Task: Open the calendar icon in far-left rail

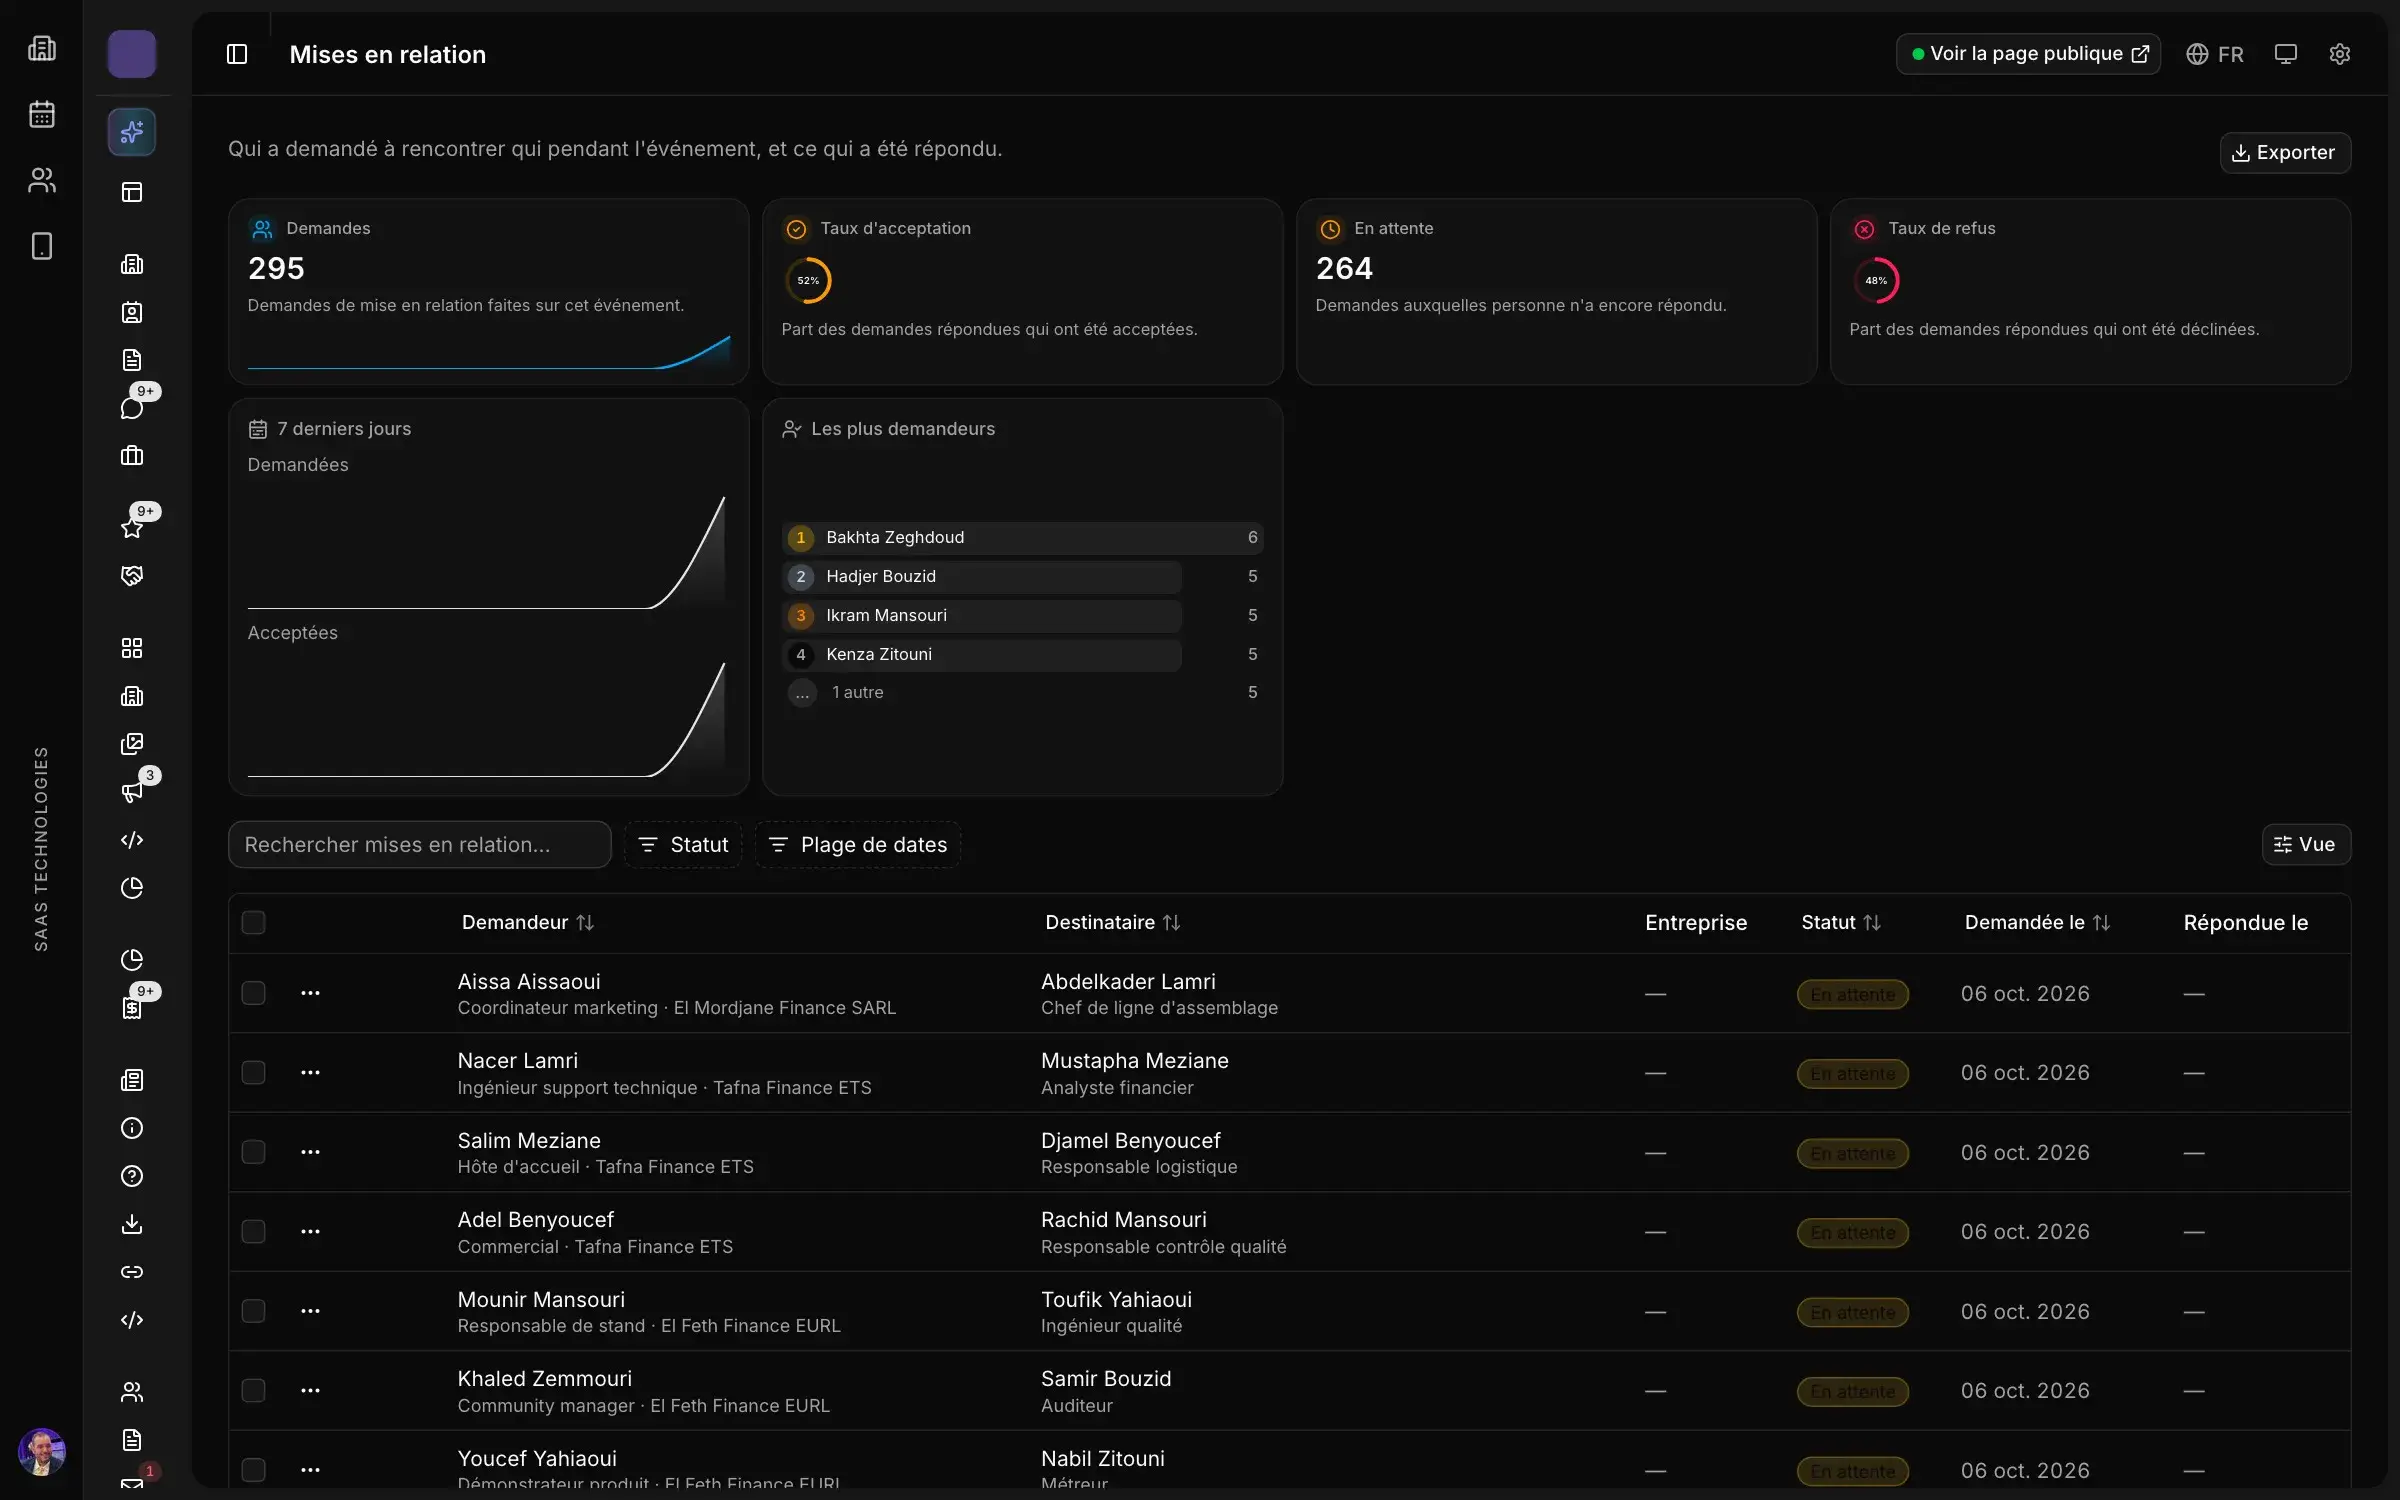Action: (41, 114)
